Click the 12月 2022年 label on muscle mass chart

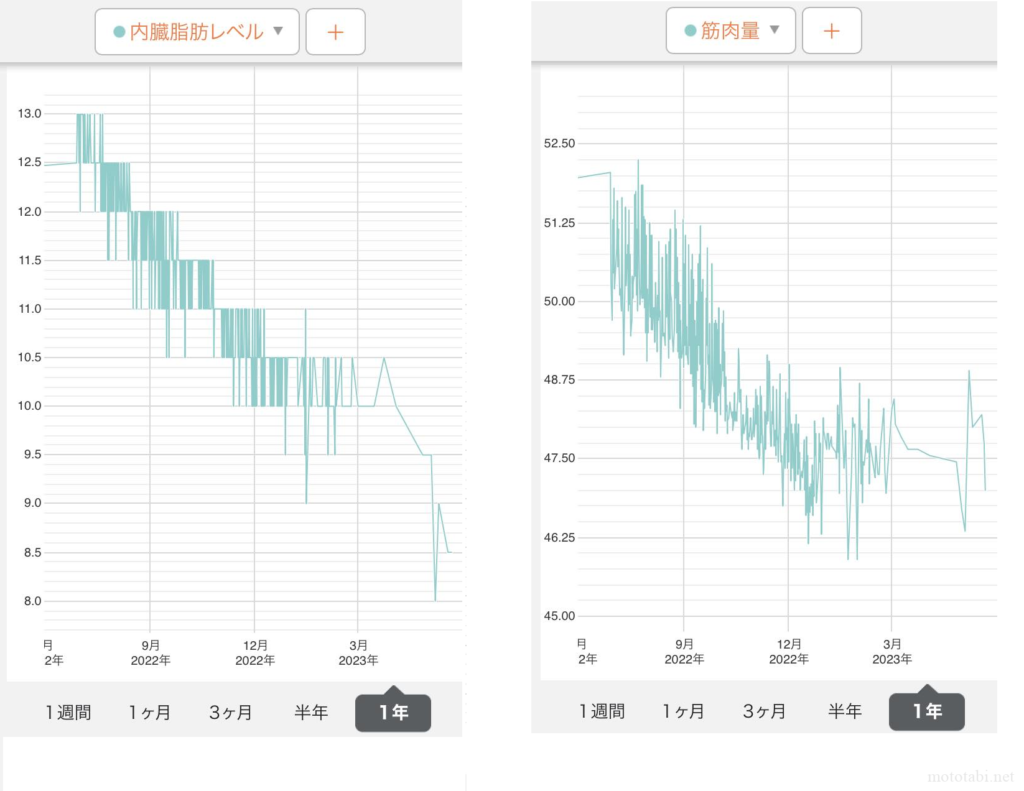coord(789,651)
